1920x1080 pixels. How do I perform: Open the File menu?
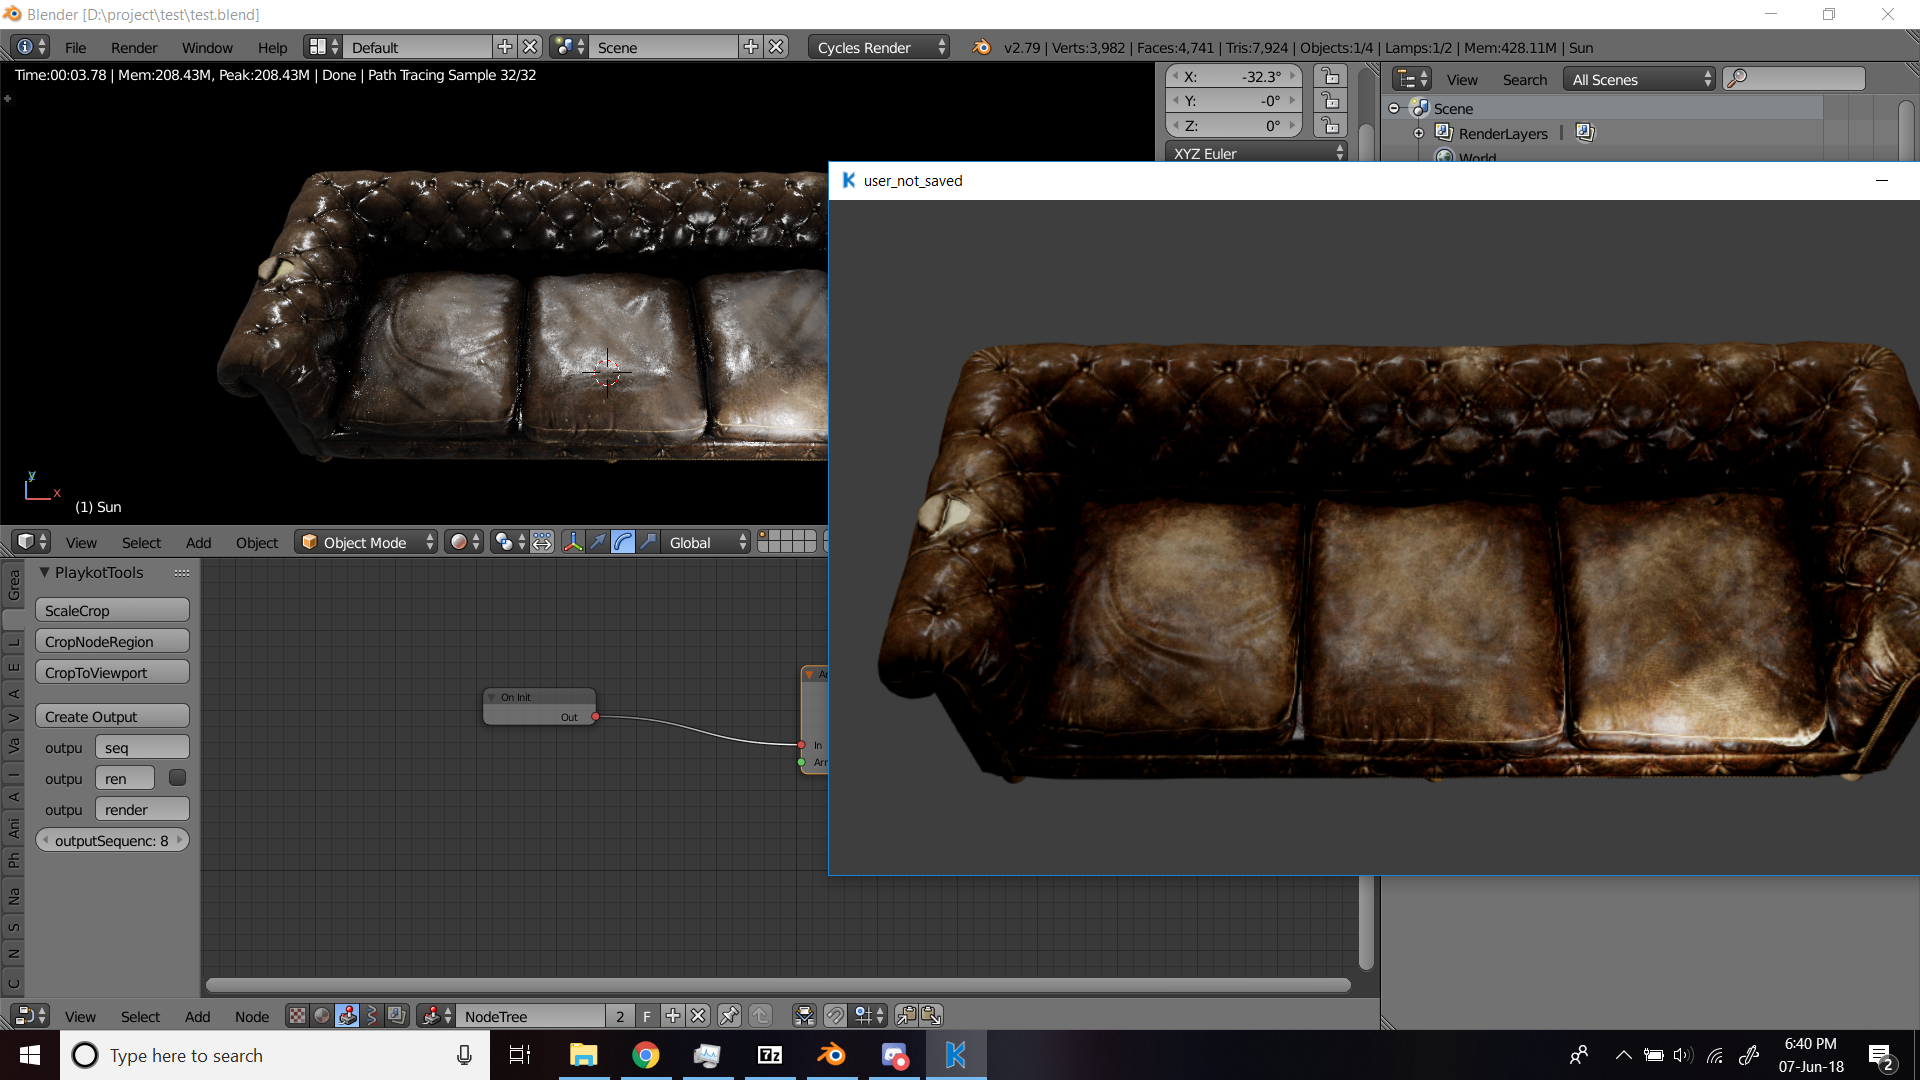tap(75, 47)
